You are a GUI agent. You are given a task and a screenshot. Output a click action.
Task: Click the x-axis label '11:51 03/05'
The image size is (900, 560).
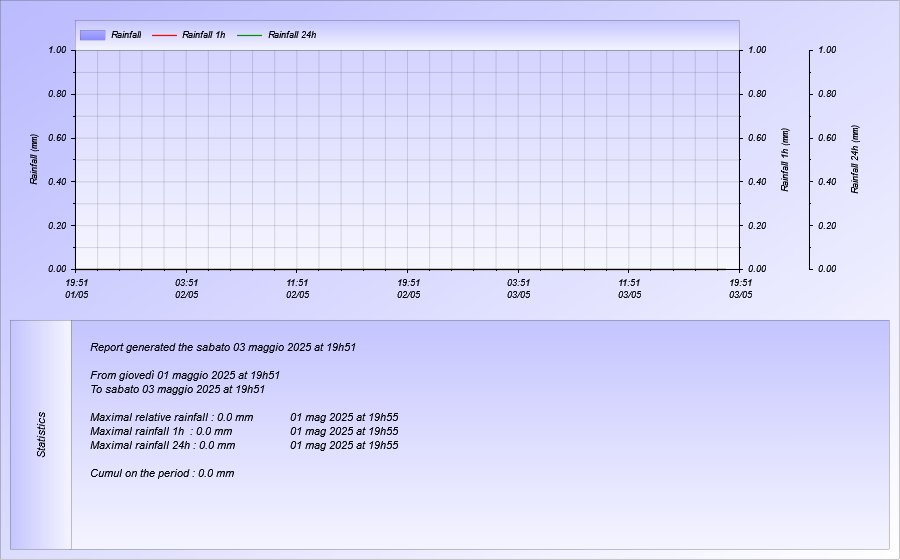tap(629, 289)
